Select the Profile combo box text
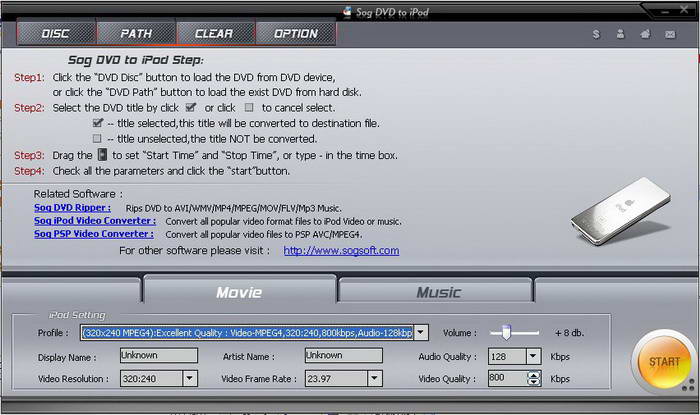 (x=247, y=332)
